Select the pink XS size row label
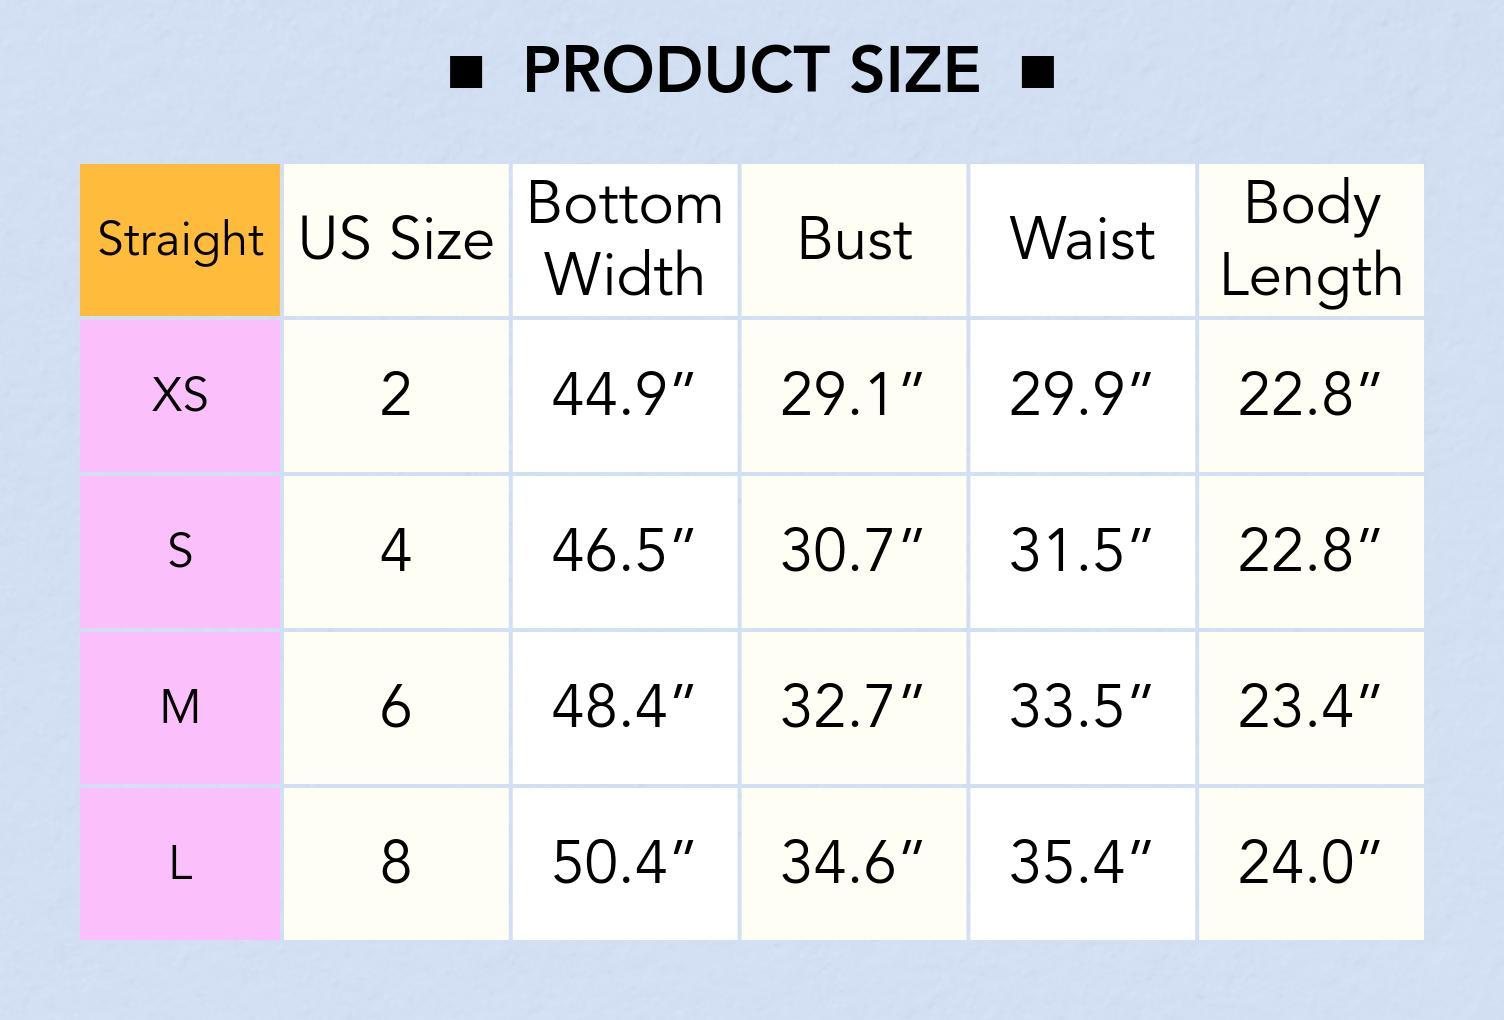Viewport: 1504px width, 1020px height. [x=180, y=395]
